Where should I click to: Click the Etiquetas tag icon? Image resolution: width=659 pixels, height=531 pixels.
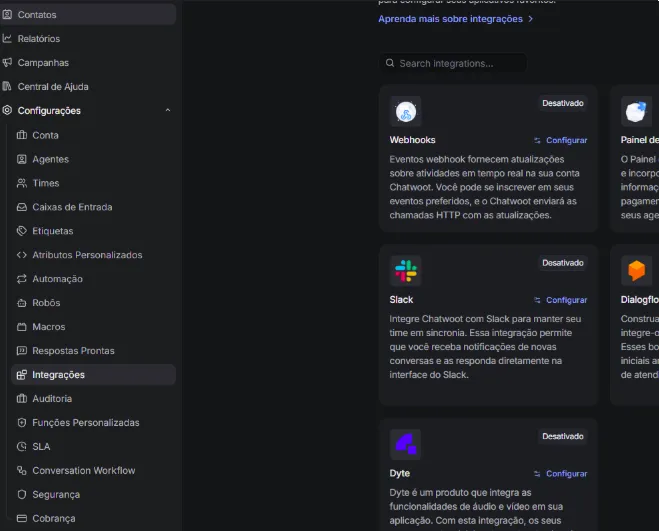tap(22, 231)
